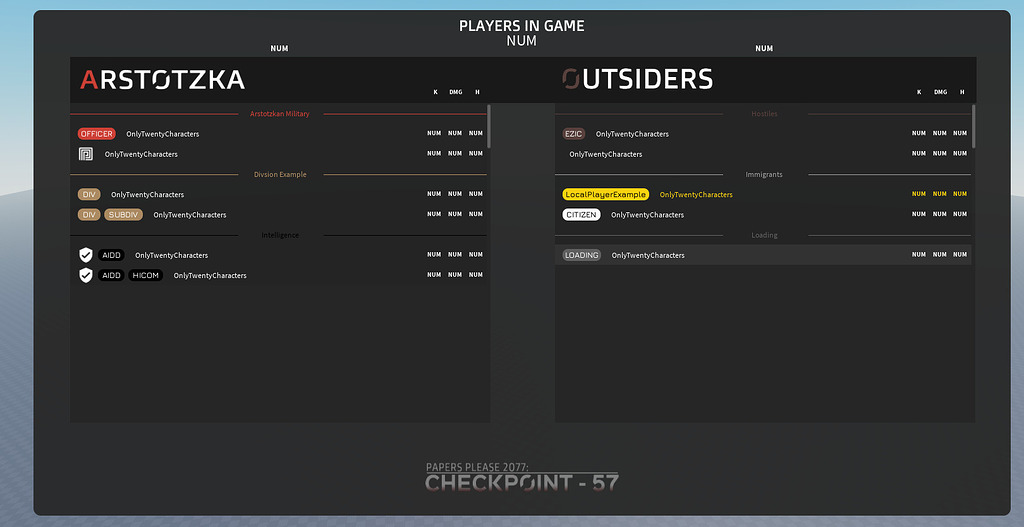Click the yellow LocalPlayerExample badge

pyautogui.click(x=605, y=195)
